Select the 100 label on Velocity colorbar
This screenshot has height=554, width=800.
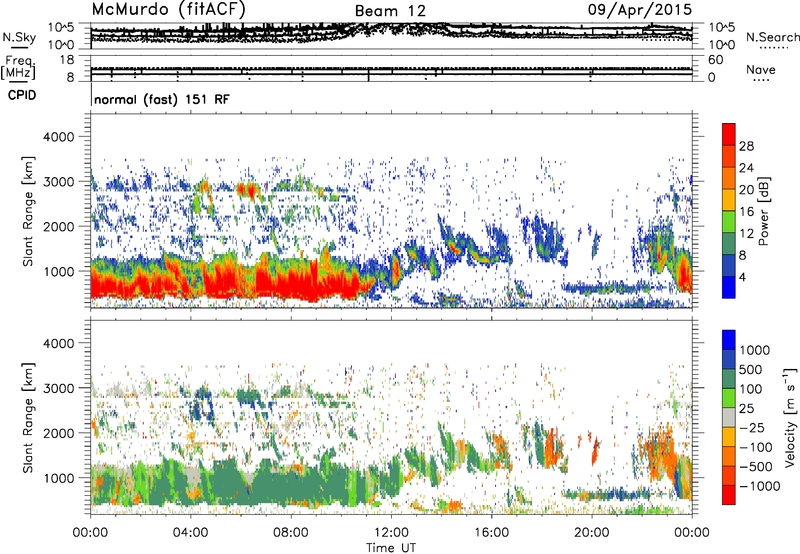(x=749, y=389)
